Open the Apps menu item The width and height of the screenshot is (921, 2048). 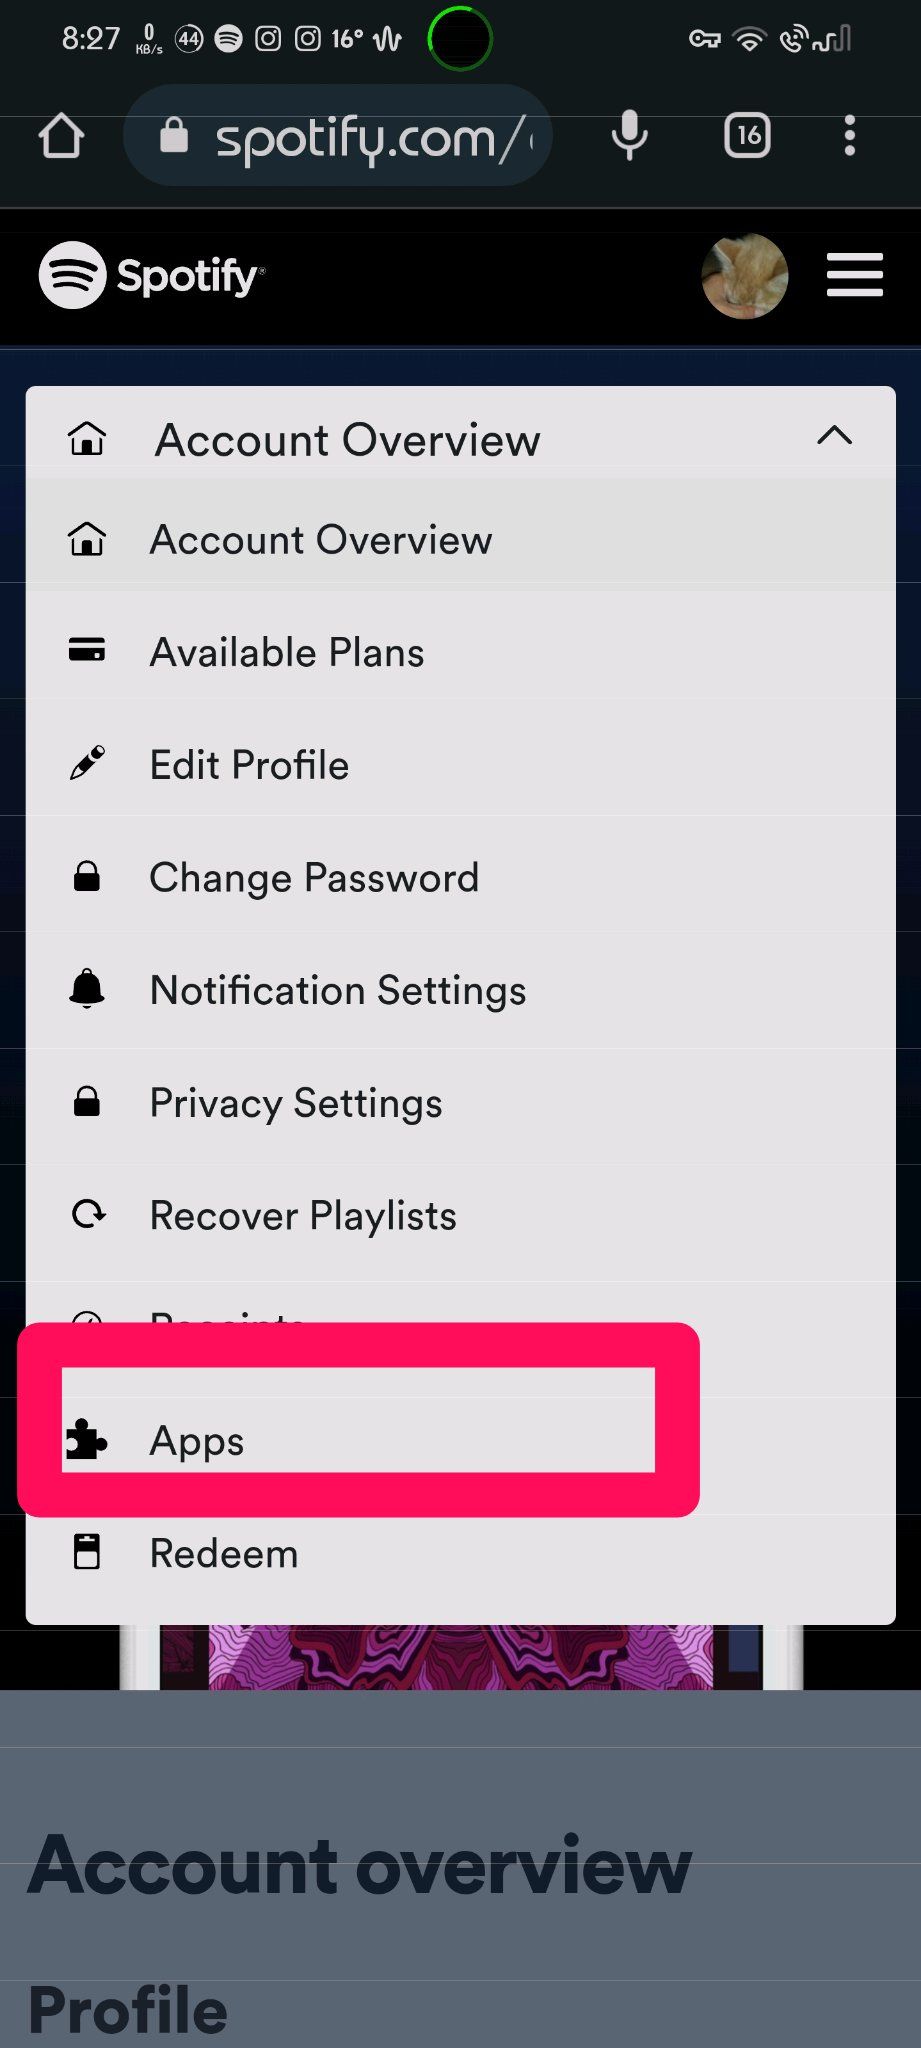click(359, 1441)
